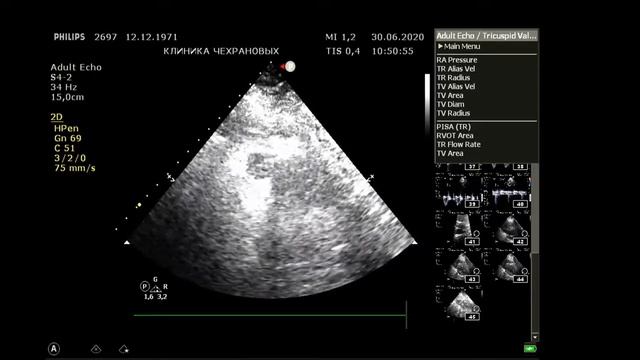Viewport: 640px width, 360px height.
Task: Click Adult Echo / Tricuspid Valve title
Action: pyautogui.click(x=486, y=36)
